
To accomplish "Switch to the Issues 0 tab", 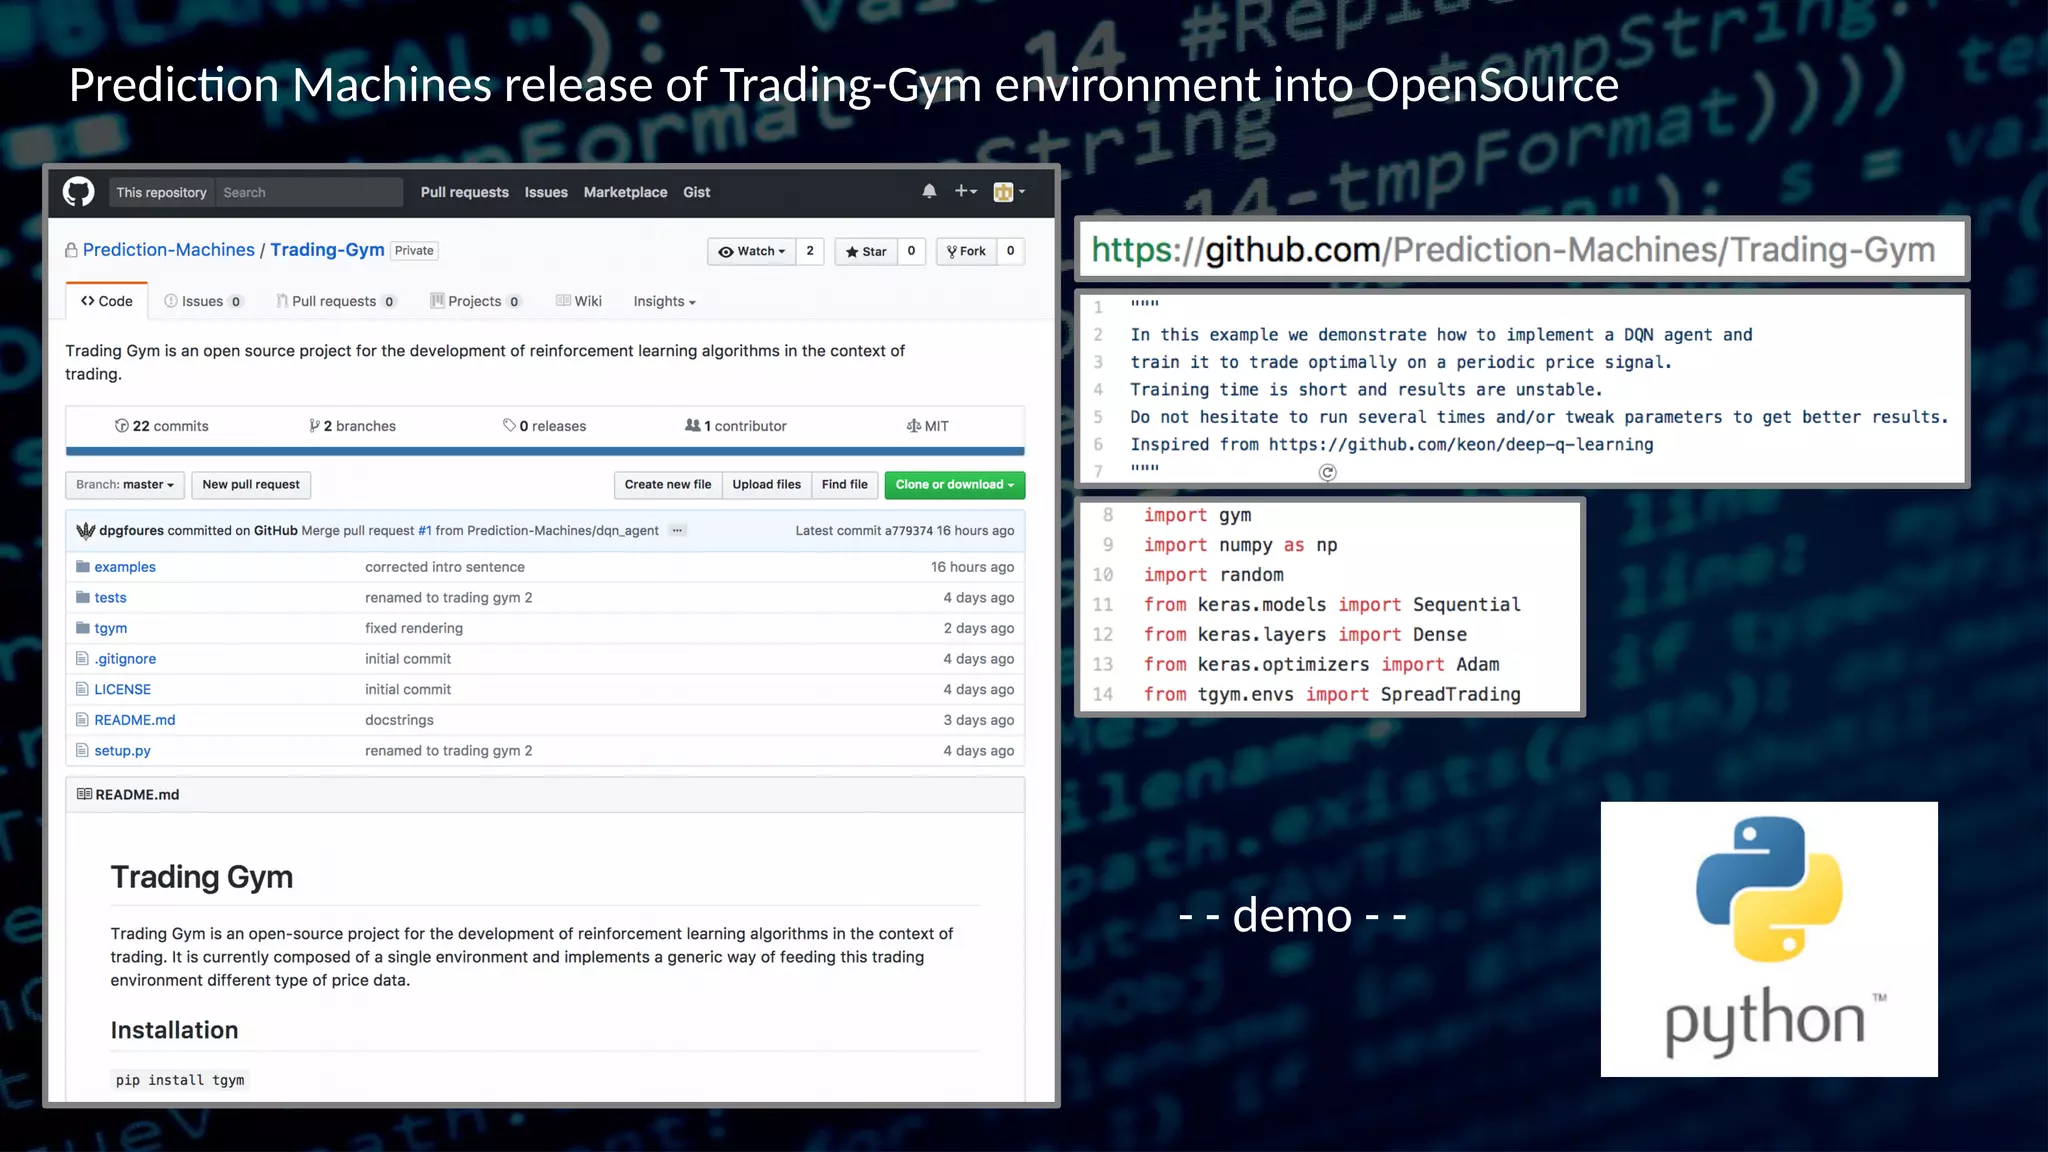I will (203, 301).
